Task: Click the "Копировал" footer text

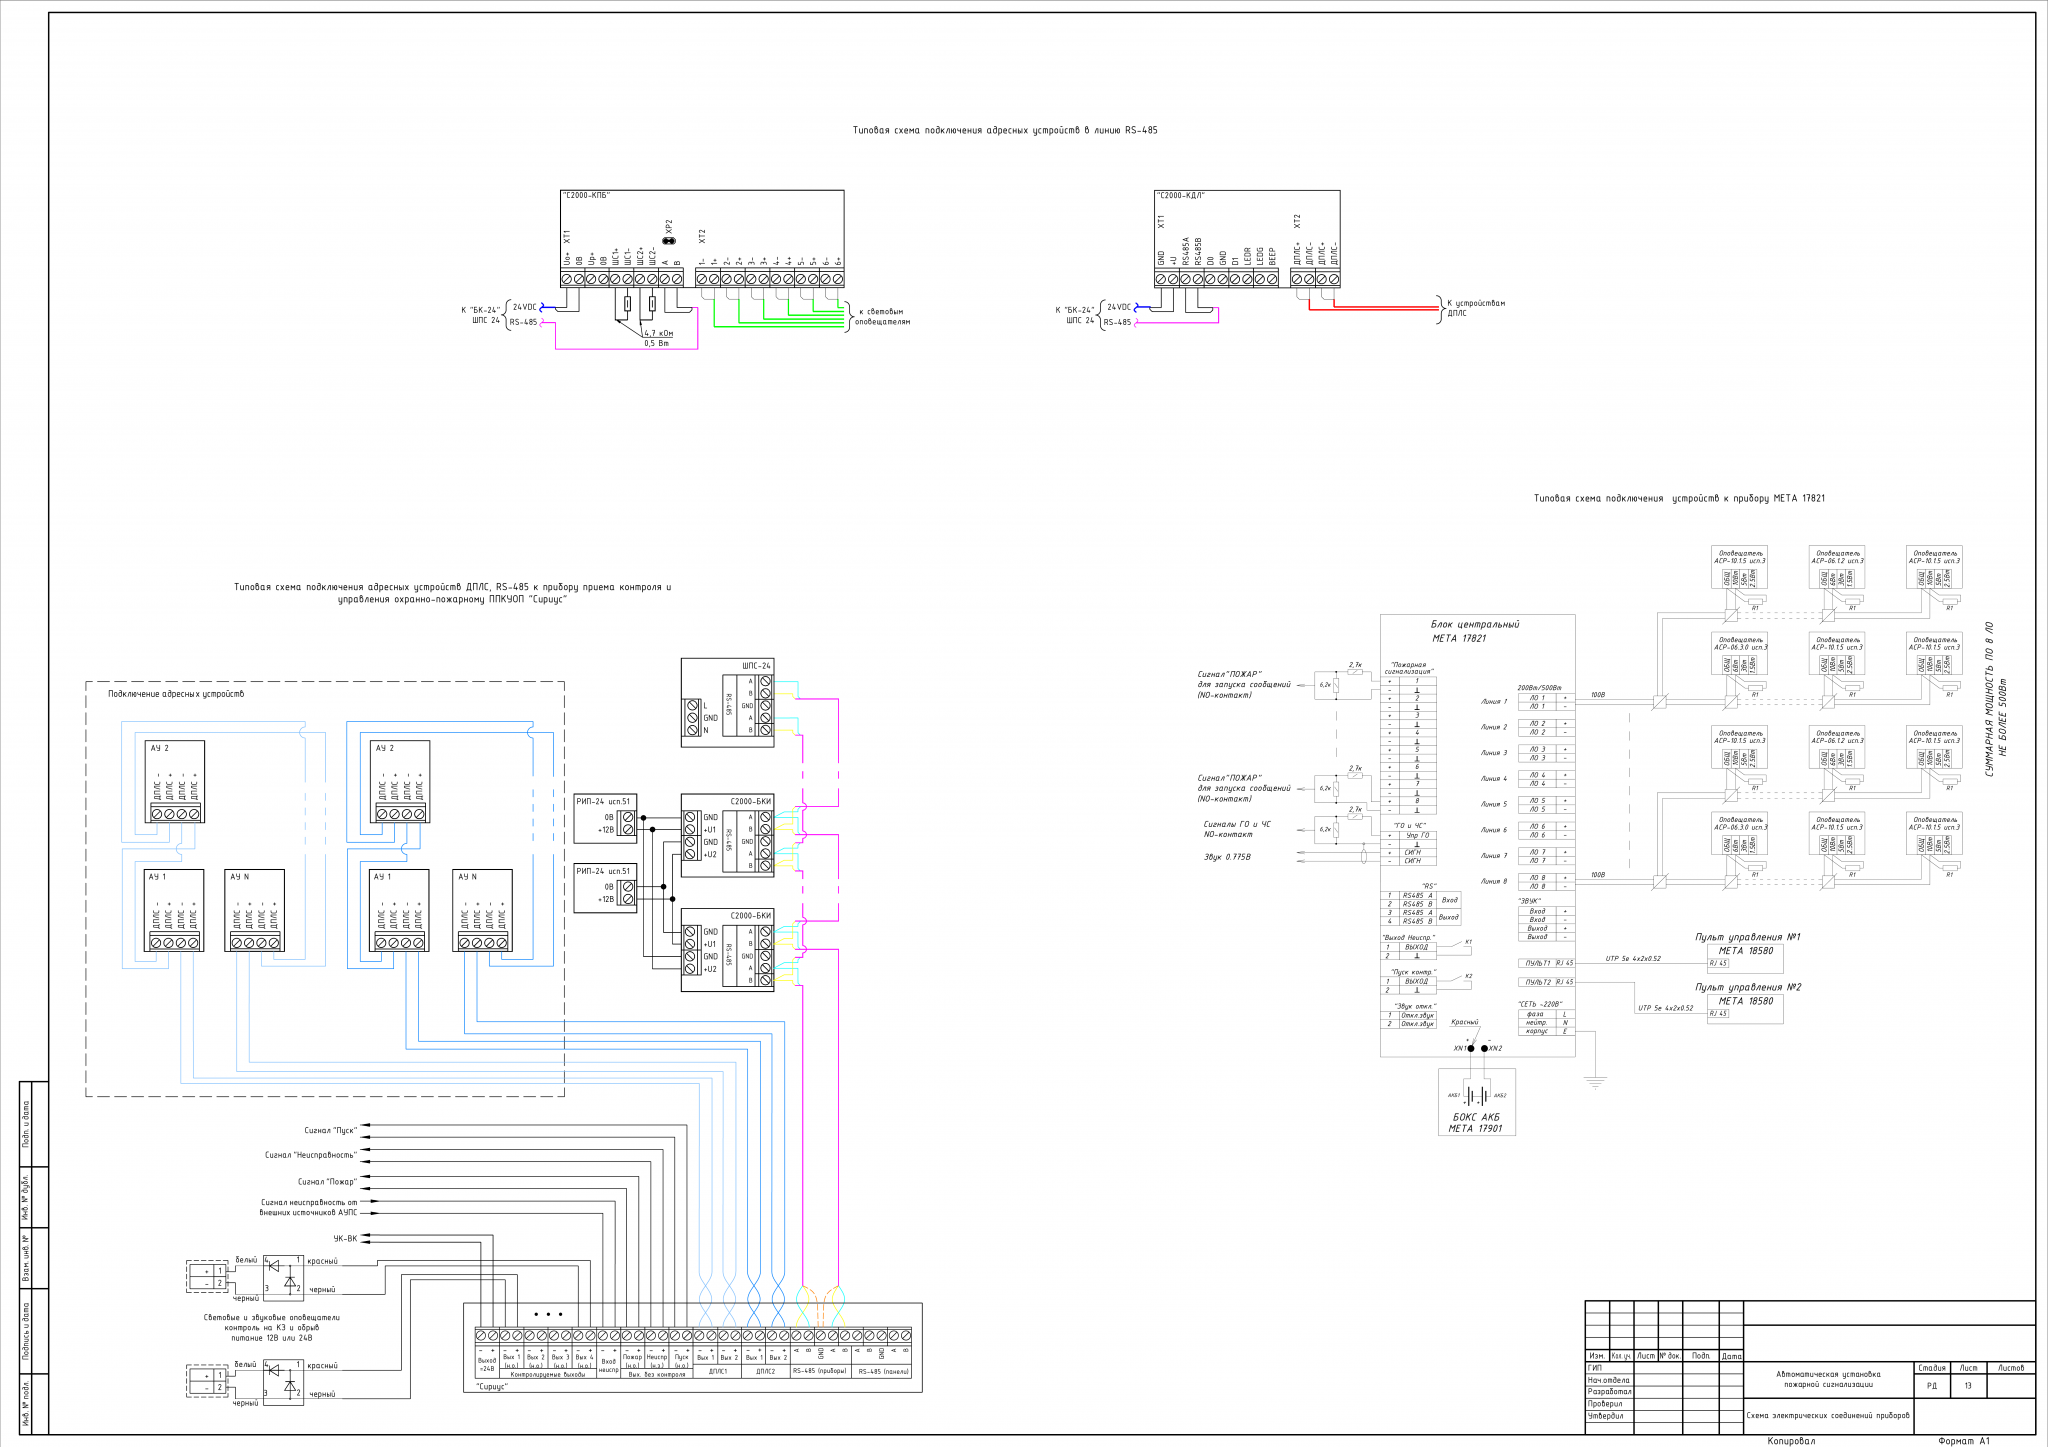Action: pyautogui.click(x=1792, y=1441)
